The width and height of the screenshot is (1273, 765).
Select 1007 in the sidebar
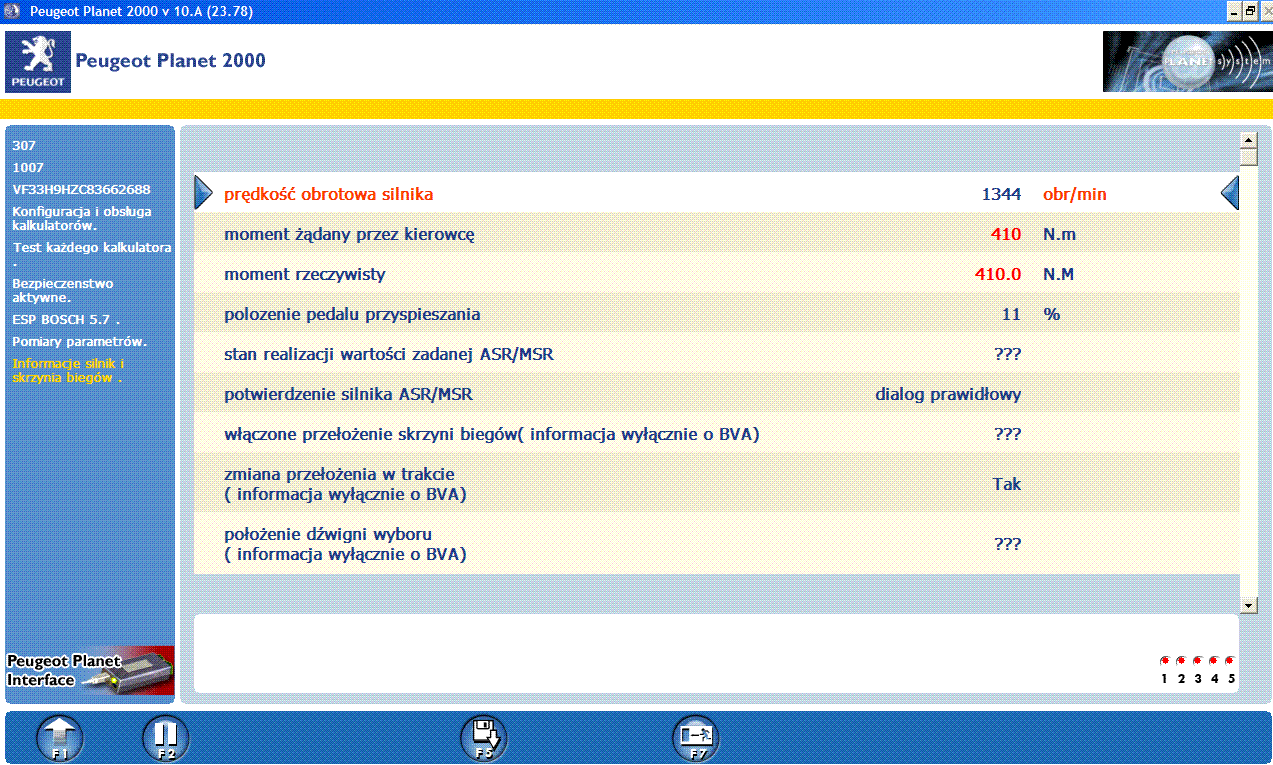click(x=28, y=168)
